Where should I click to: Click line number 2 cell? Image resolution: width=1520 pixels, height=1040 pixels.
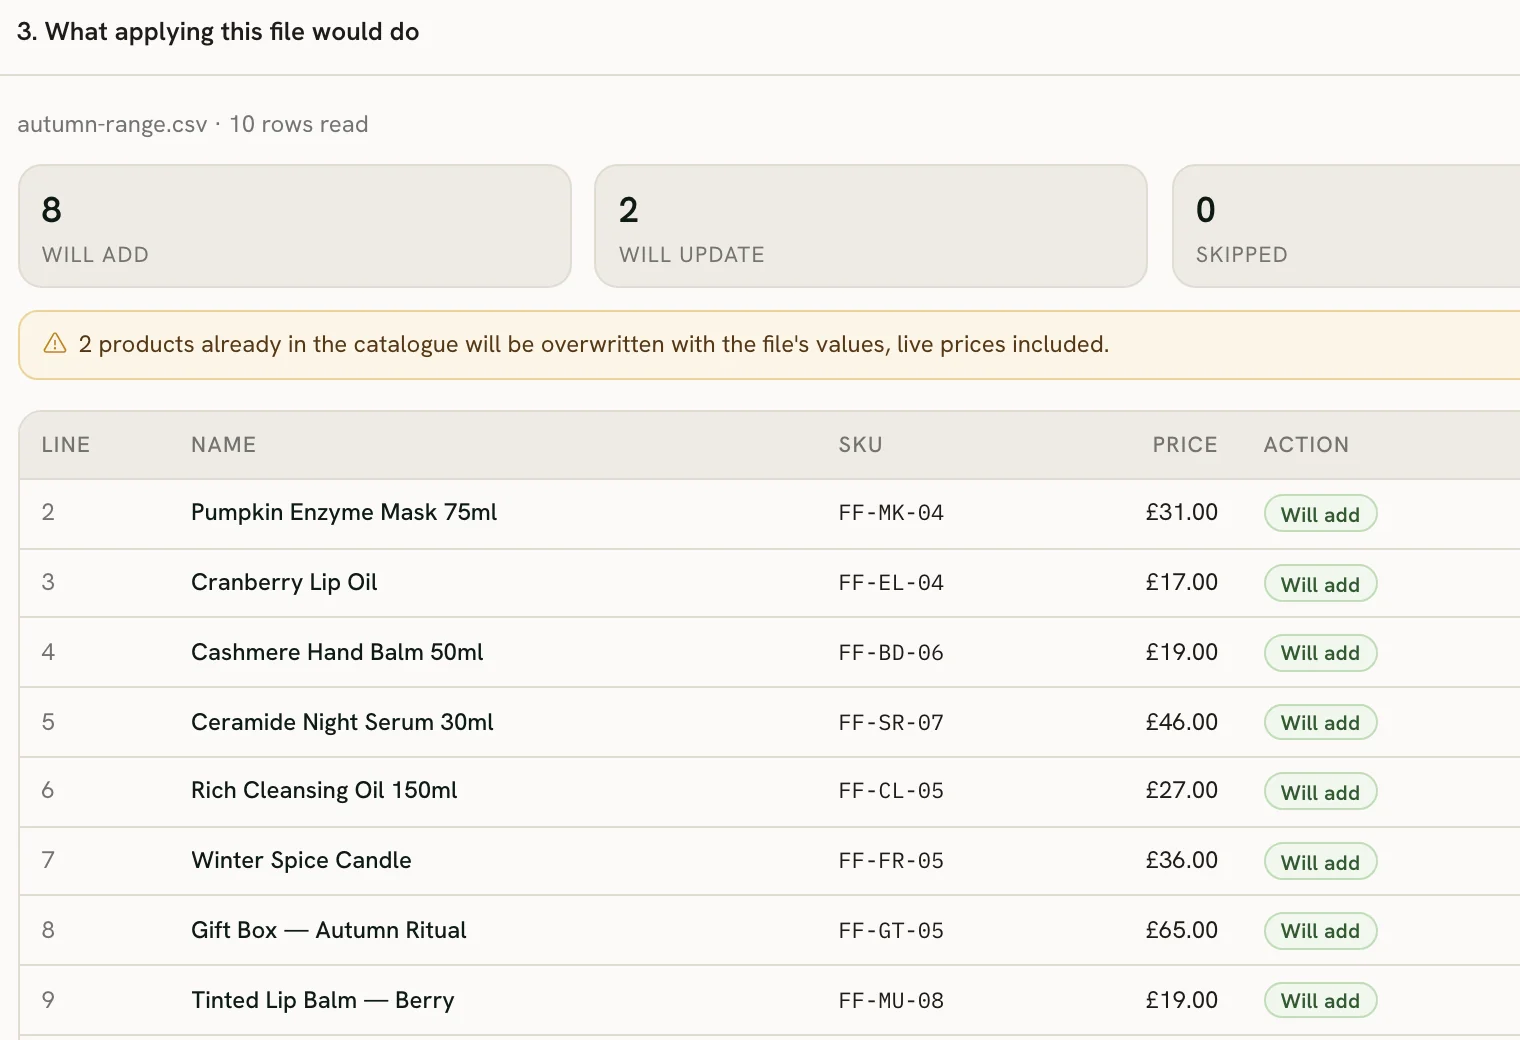tap(48, 512)
